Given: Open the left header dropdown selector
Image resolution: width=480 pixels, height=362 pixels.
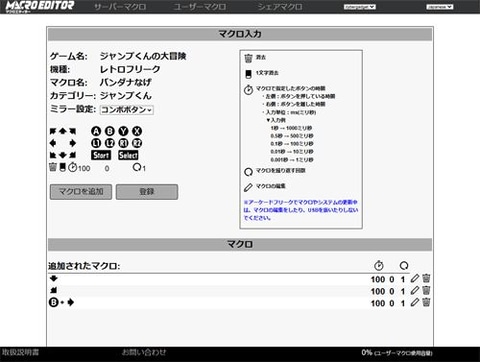Looking at the screenshot, I should pyautogui.click(x=360, y=7).
